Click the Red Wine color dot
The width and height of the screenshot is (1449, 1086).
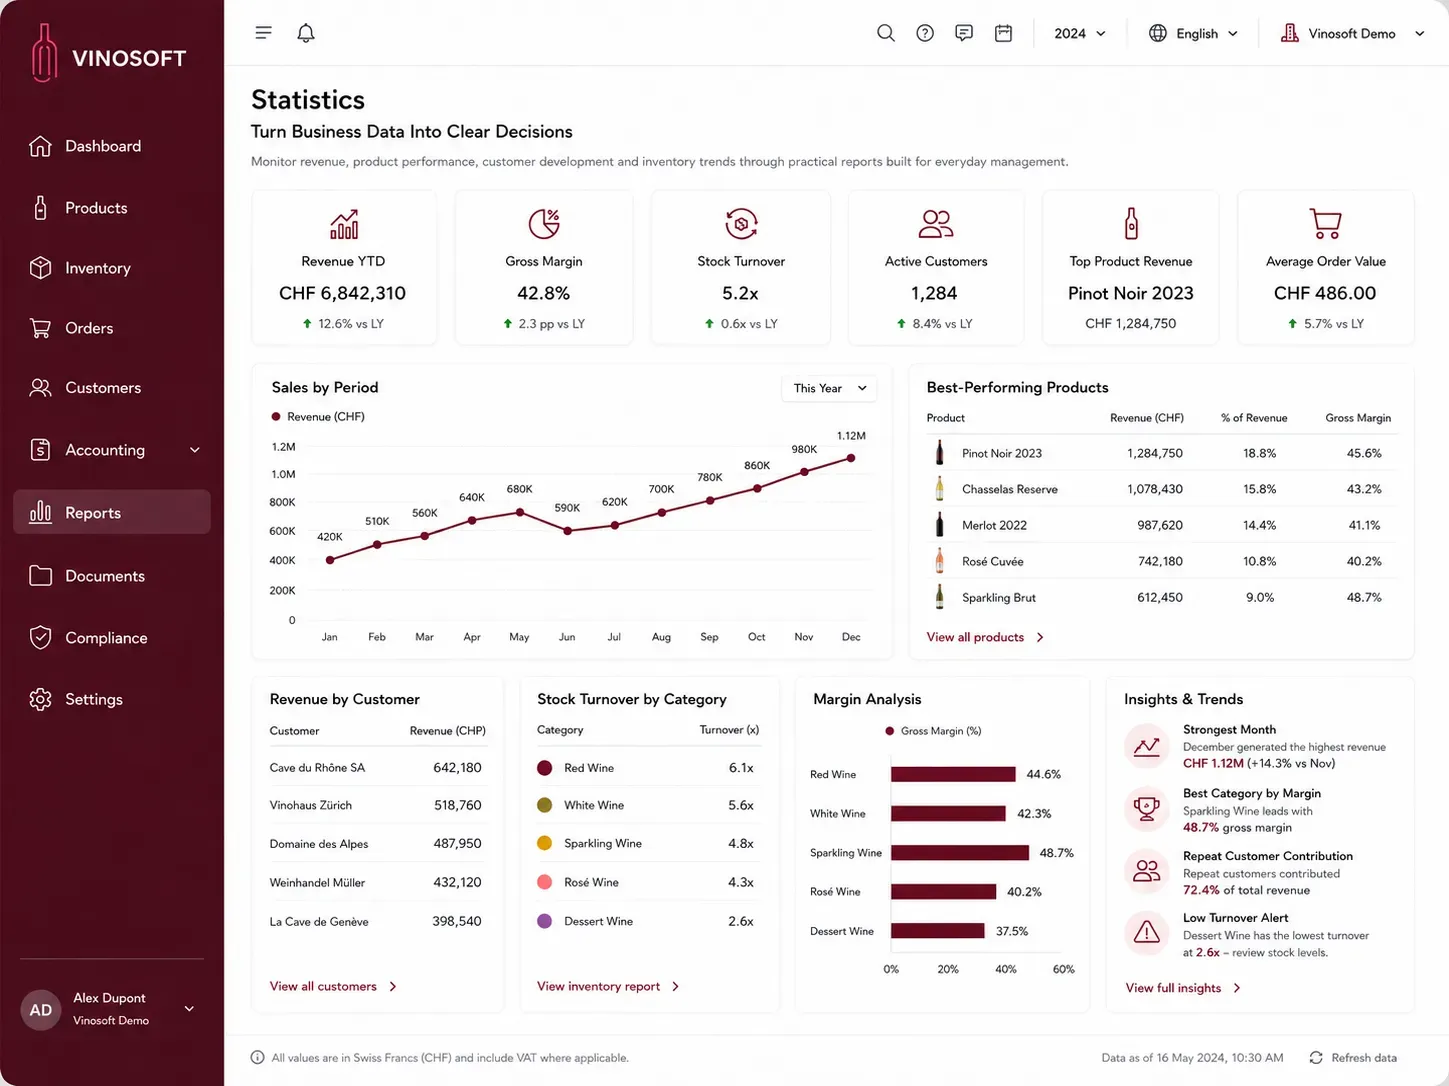545,768
